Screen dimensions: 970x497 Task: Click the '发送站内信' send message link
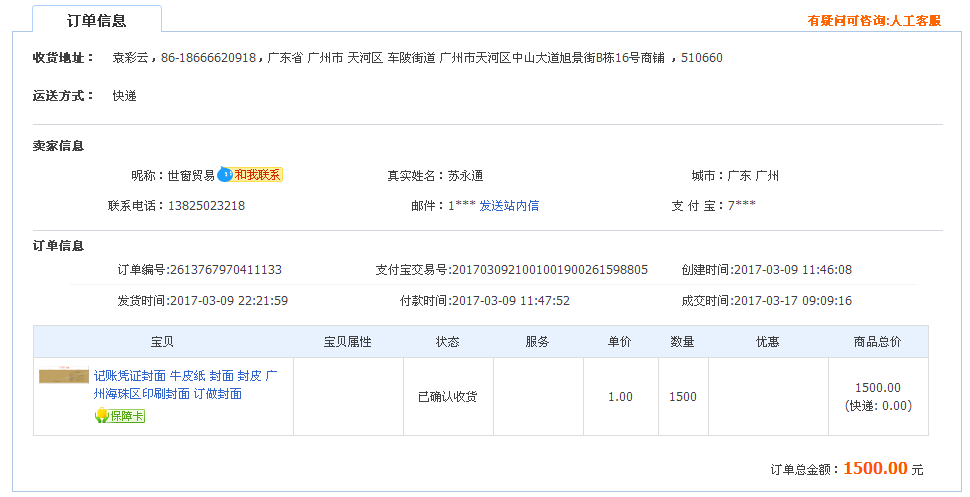509,206
